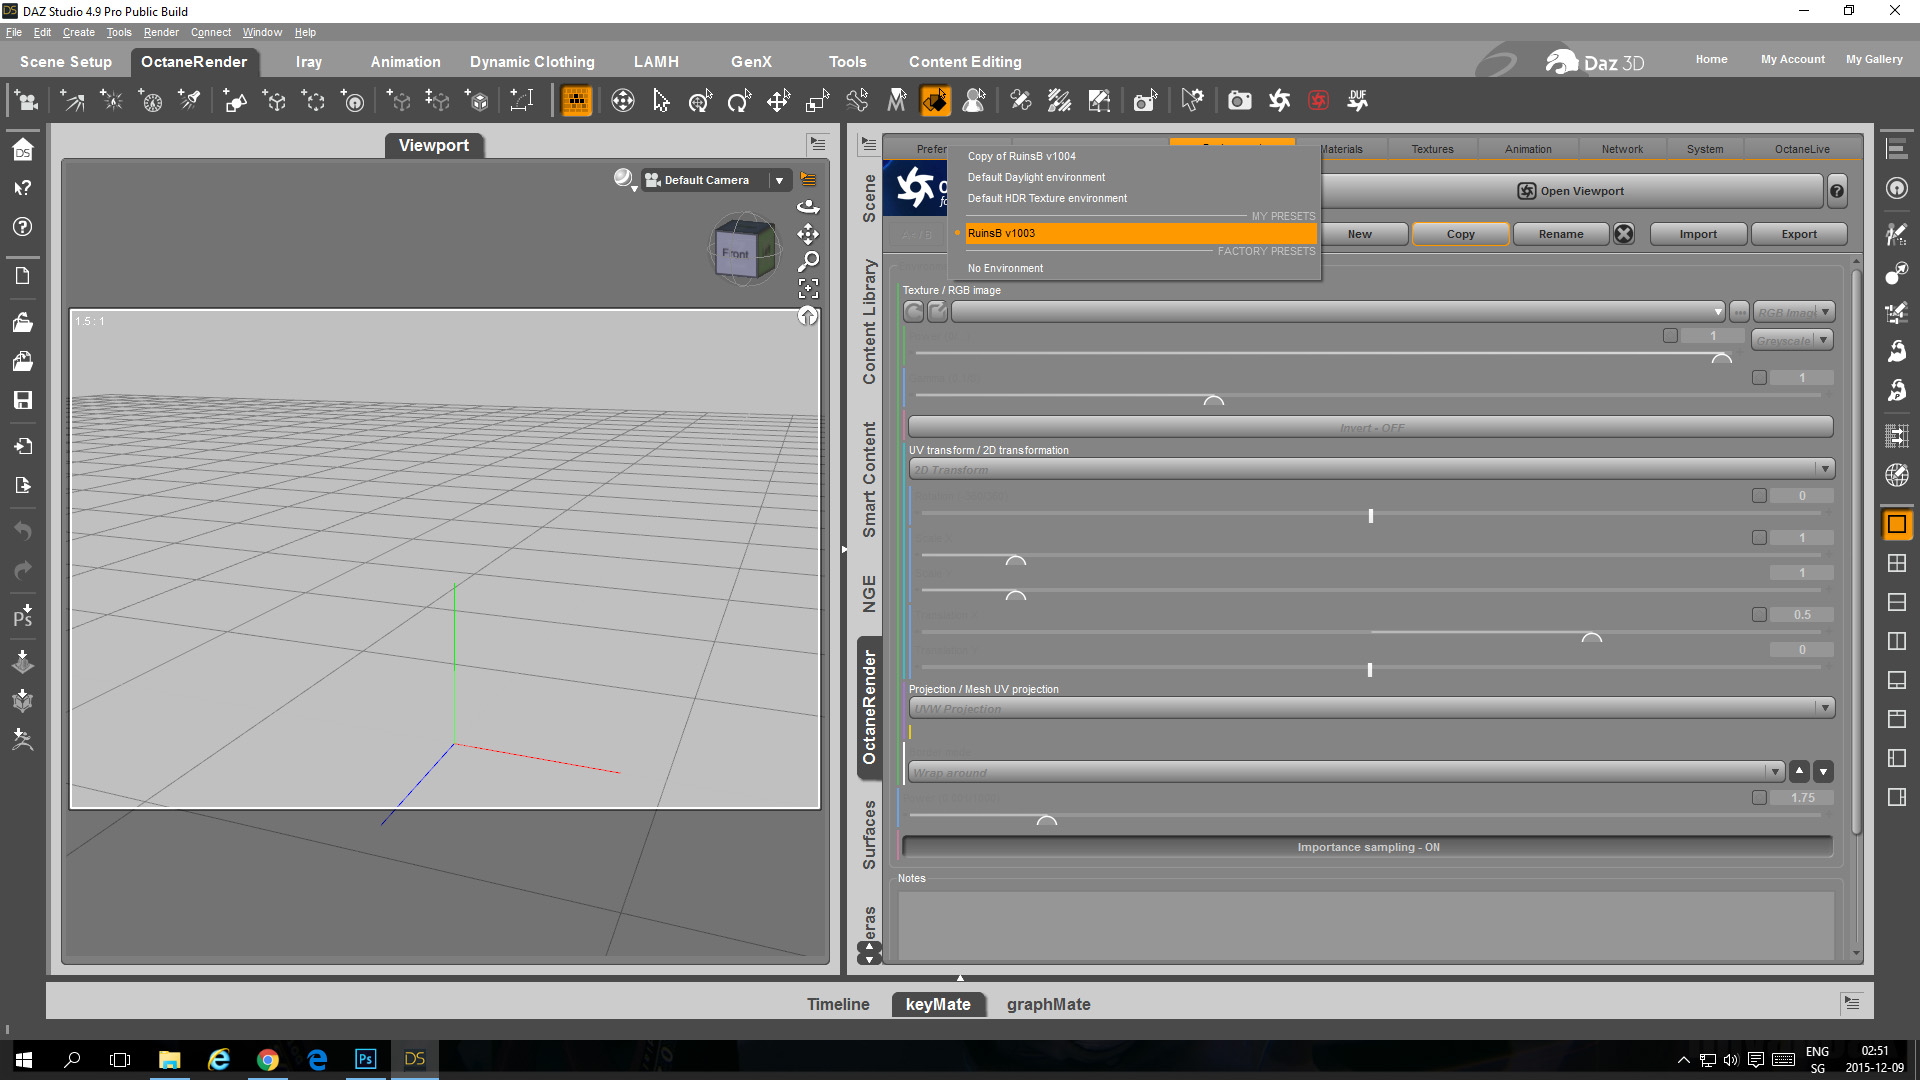Screen dimensions: 1920x1080
Task: Click the Importance sampling ON bar
Action: 1367,847
